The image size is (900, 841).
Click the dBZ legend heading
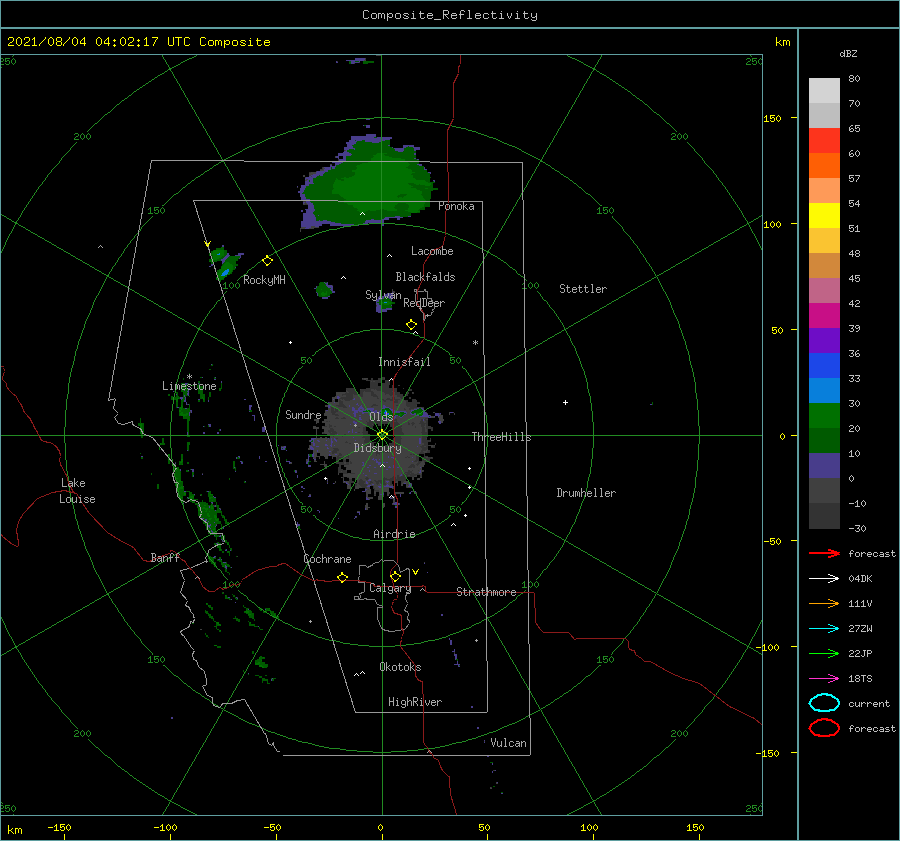[x=848, y=53]
